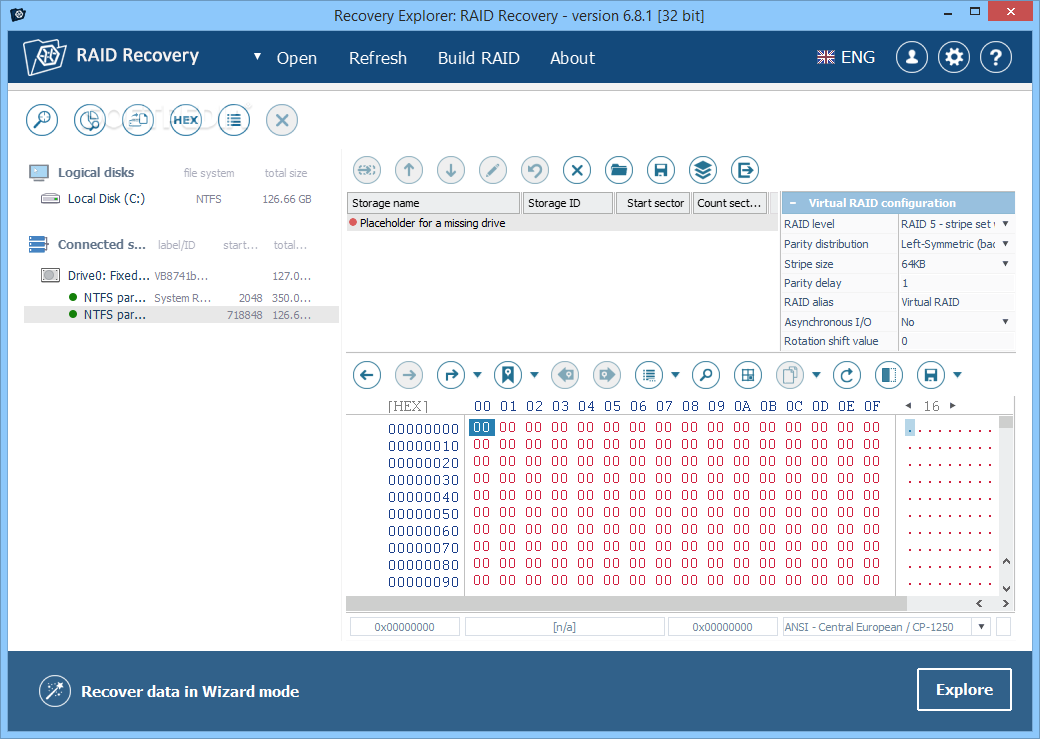Click the save floppy icon in hex toolbar

tap(931, 375)
